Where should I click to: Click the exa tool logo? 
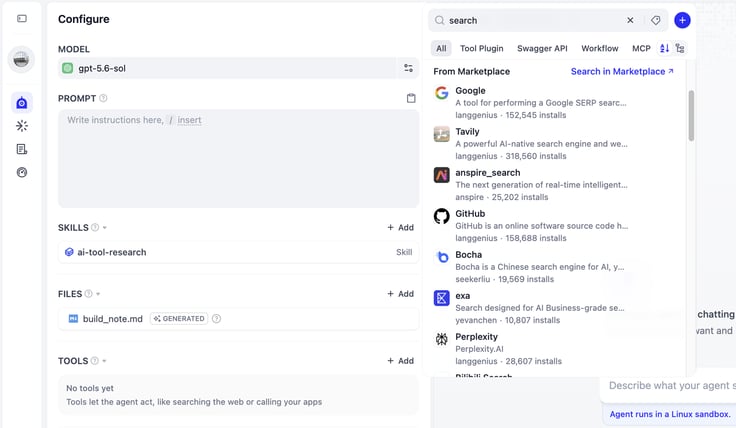pos(441,298)
